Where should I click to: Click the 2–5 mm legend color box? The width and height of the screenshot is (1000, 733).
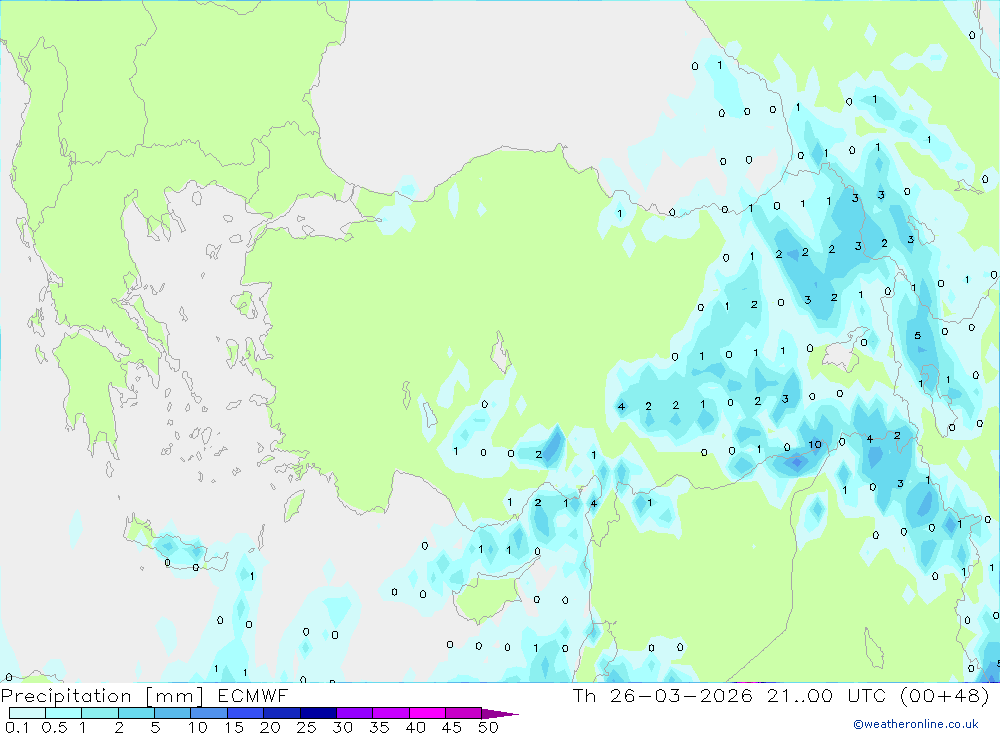136,713
